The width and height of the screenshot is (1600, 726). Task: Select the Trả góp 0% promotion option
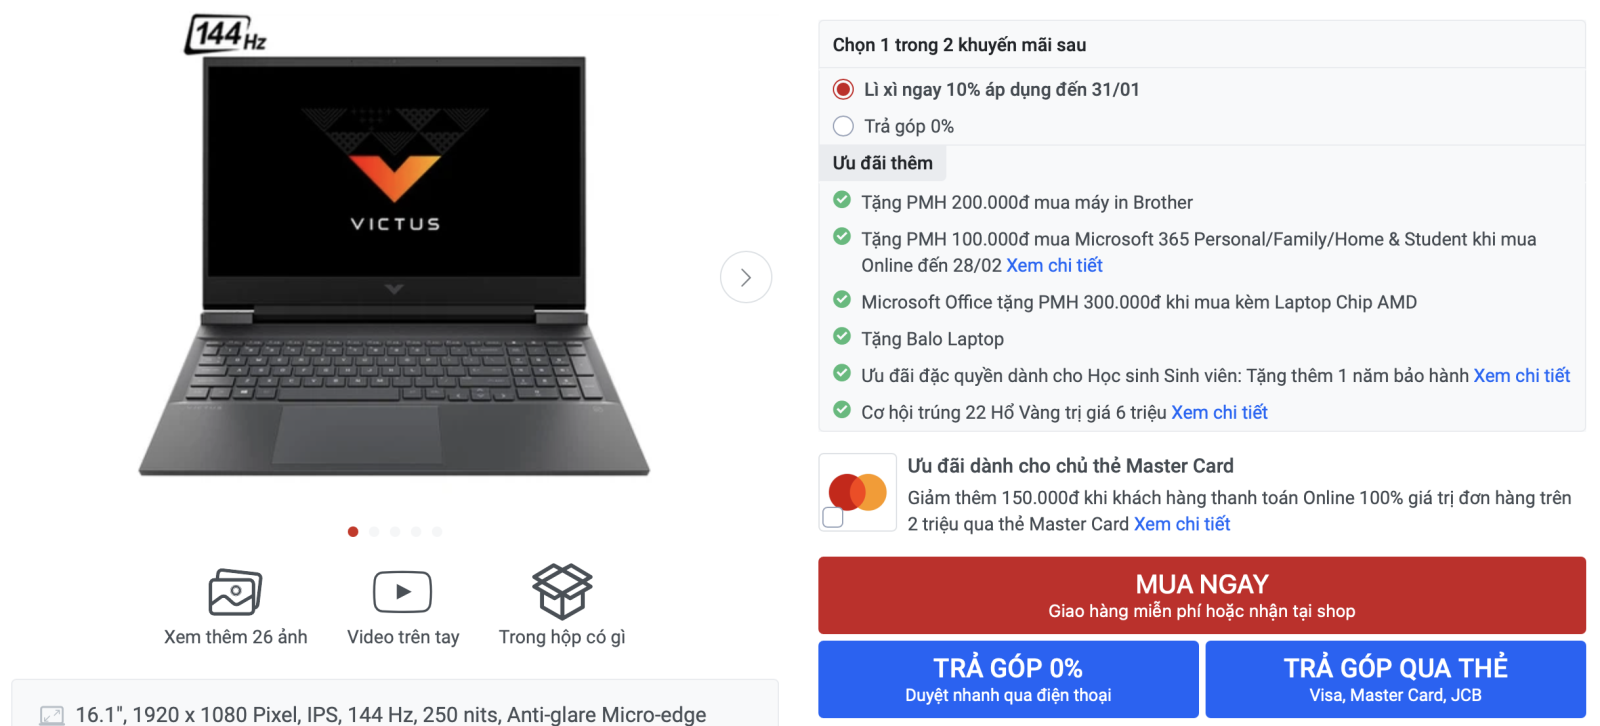pos(843,126)
